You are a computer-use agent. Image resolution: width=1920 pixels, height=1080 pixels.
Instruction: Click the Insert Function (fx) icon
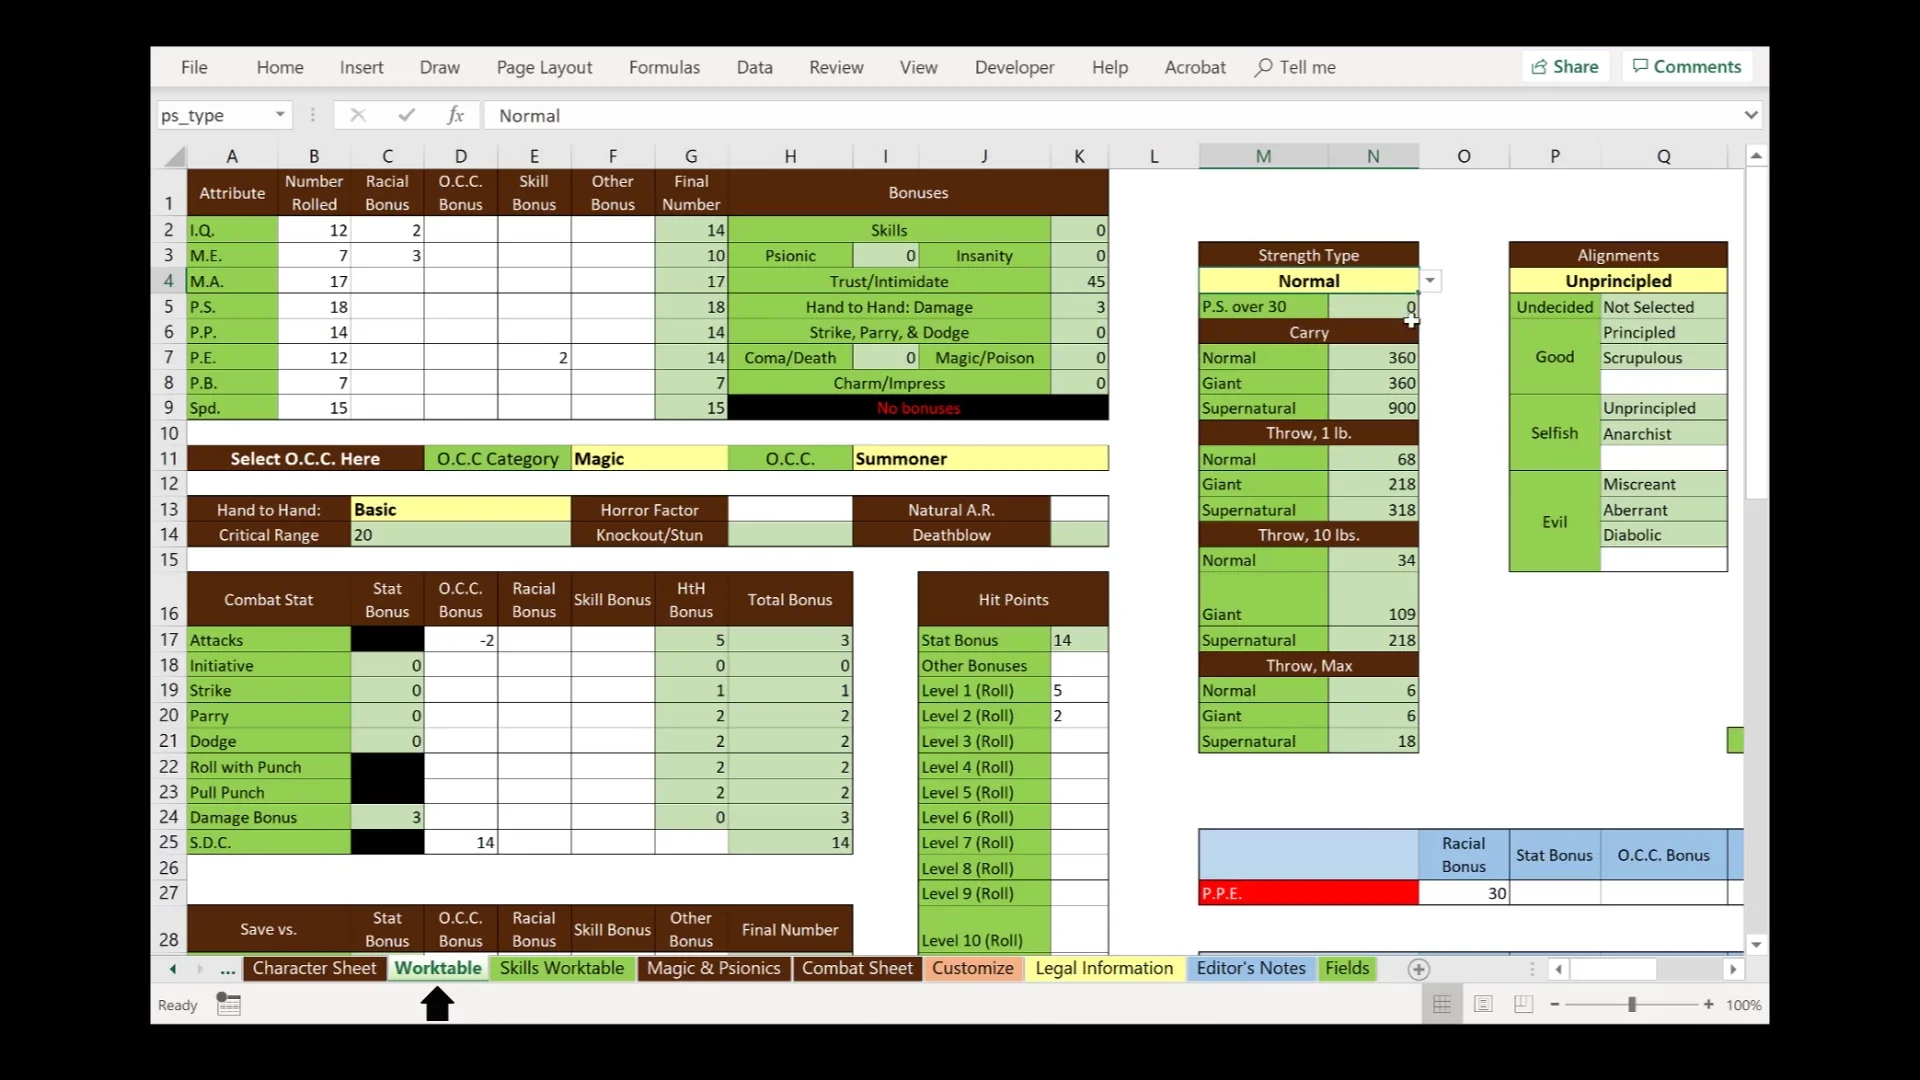coord(456,115)
